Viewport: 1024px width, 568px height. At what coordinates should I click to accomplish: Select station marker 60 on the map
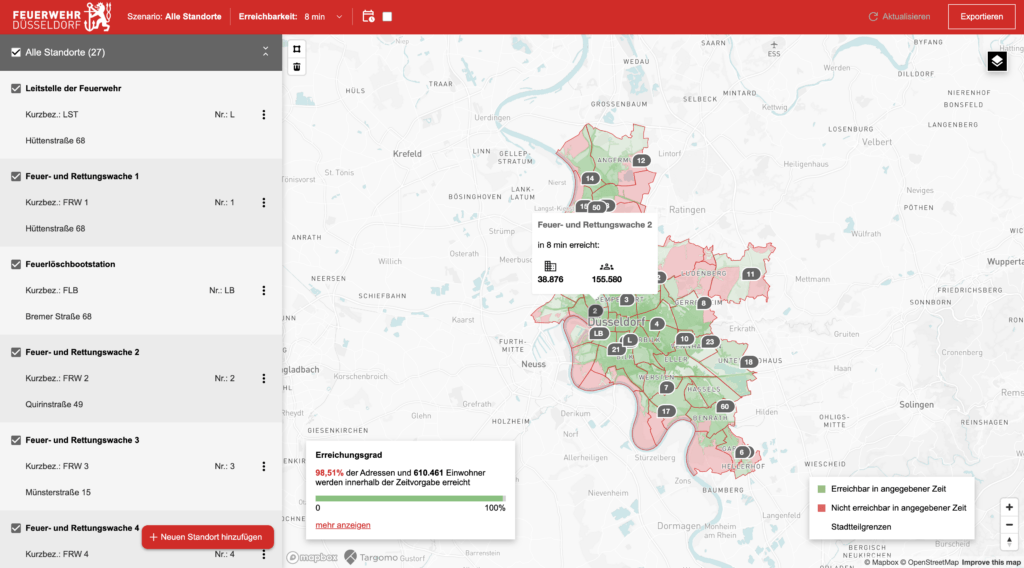(724, 406)
